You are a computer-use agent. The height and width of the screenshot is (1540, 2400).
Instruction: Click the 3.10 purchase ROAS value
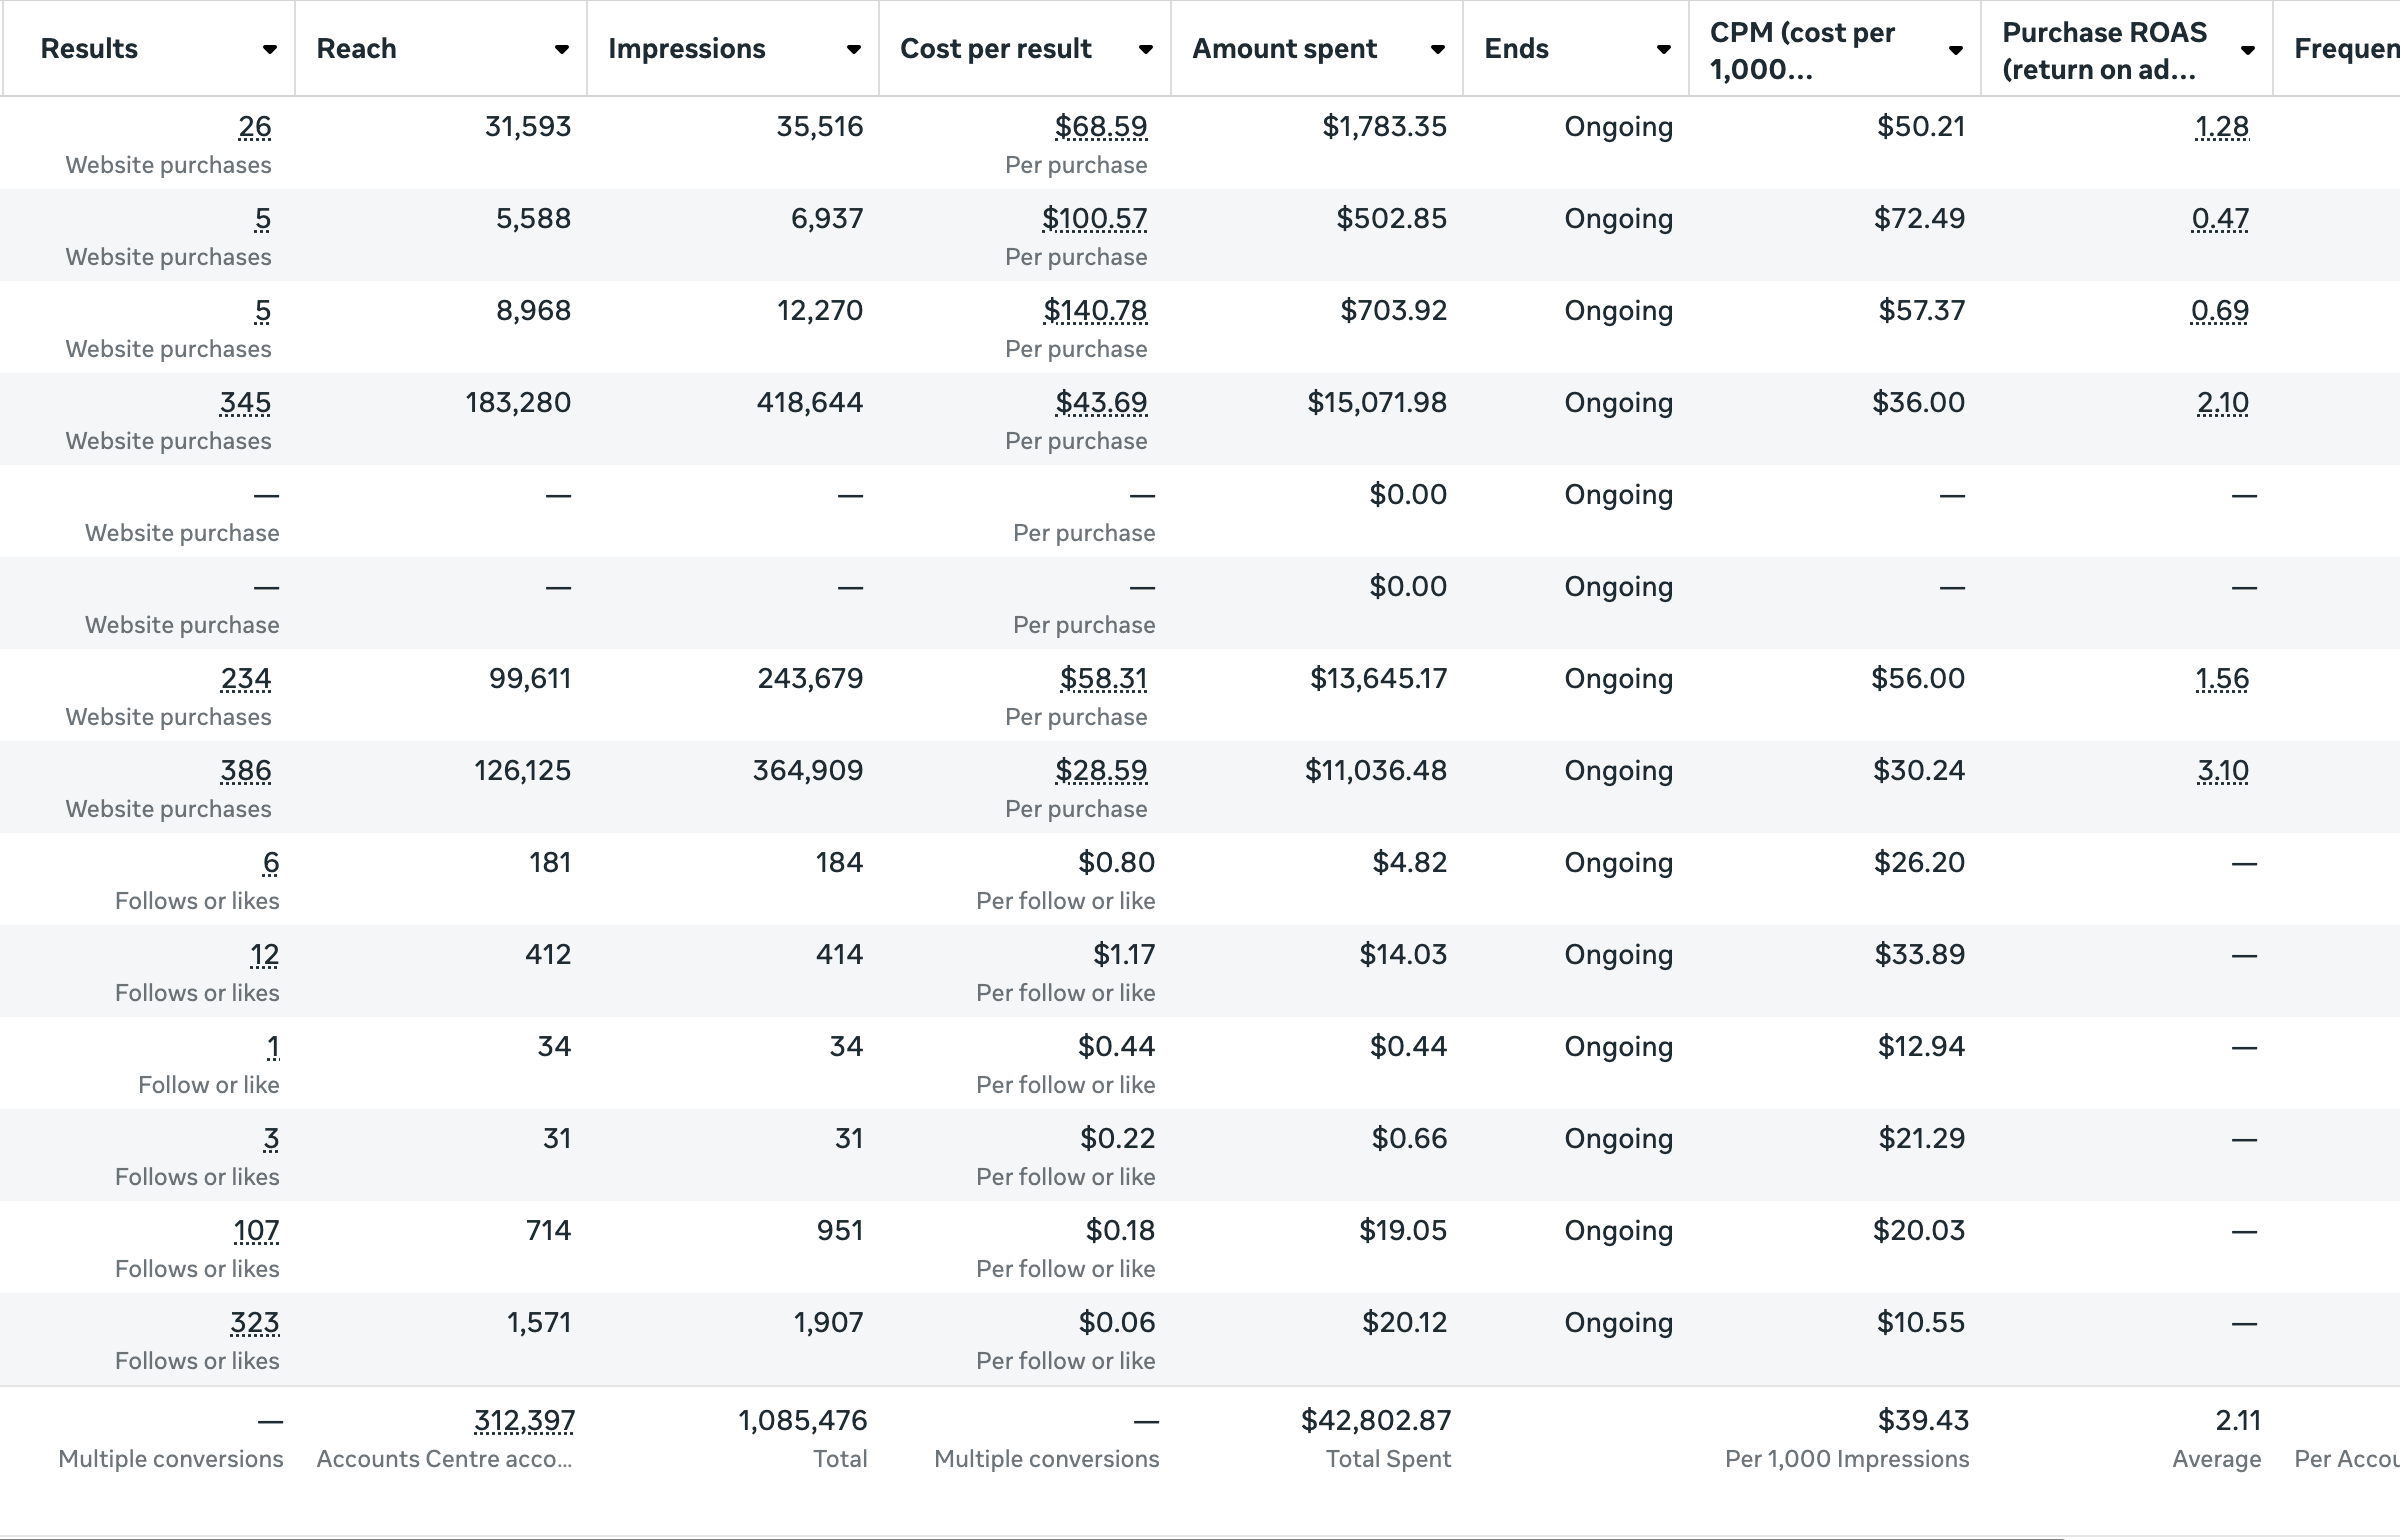(2222, 771)
